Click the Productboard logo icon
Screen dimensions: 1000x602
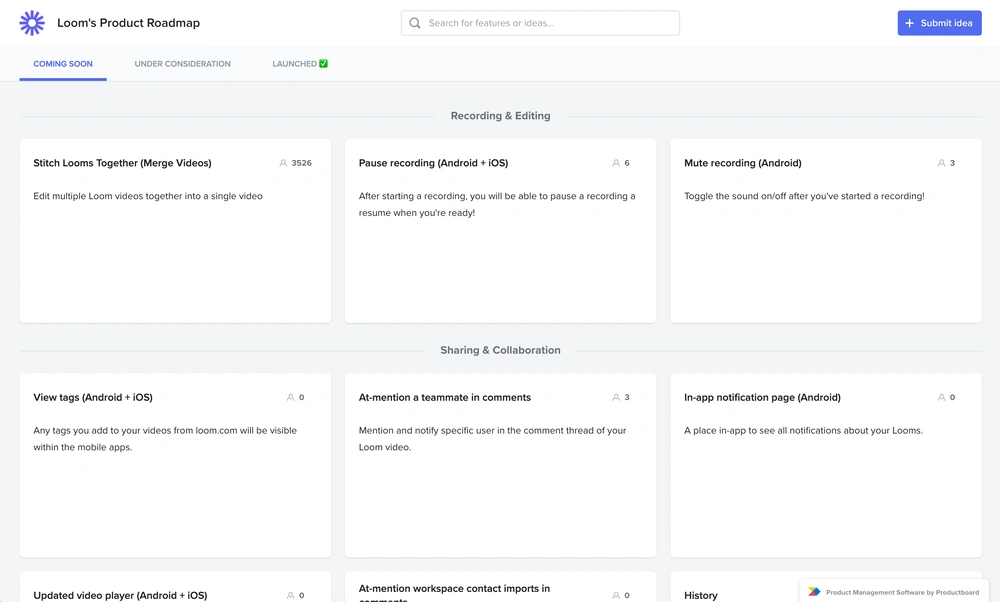[x=814, y=592]
